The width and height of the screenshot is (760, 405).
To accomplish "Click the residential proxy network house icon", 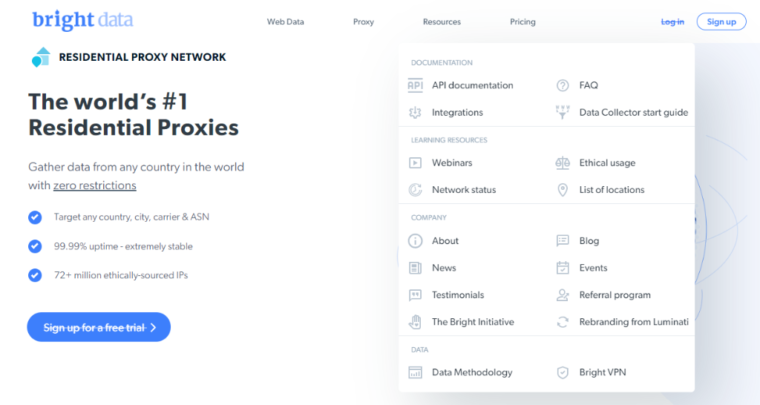I will [41, 57].
